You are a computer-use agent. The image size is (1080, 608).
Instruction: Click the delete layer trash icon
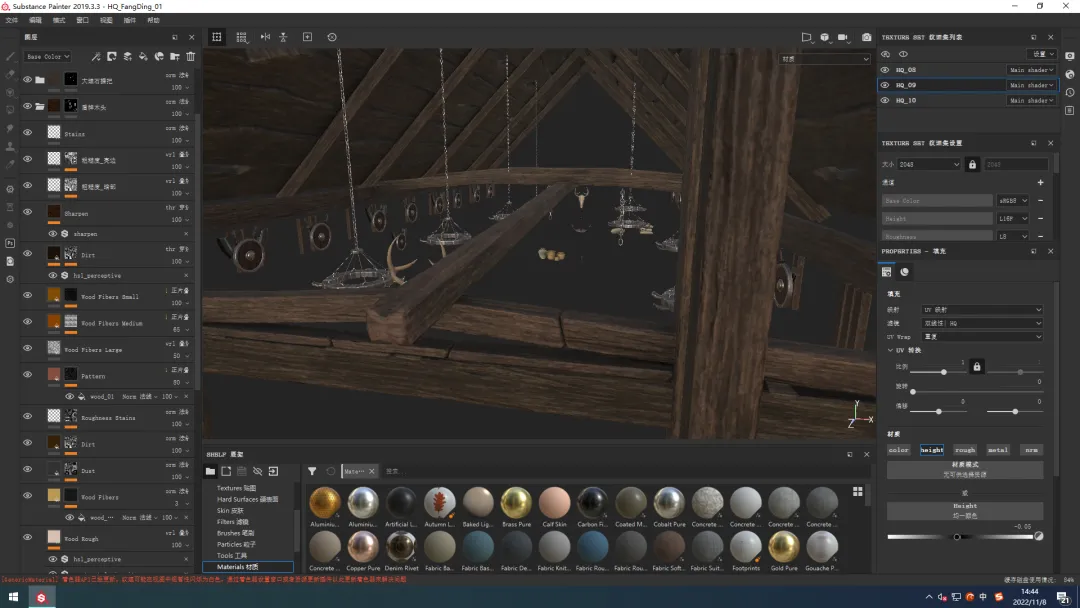[191, 57]
